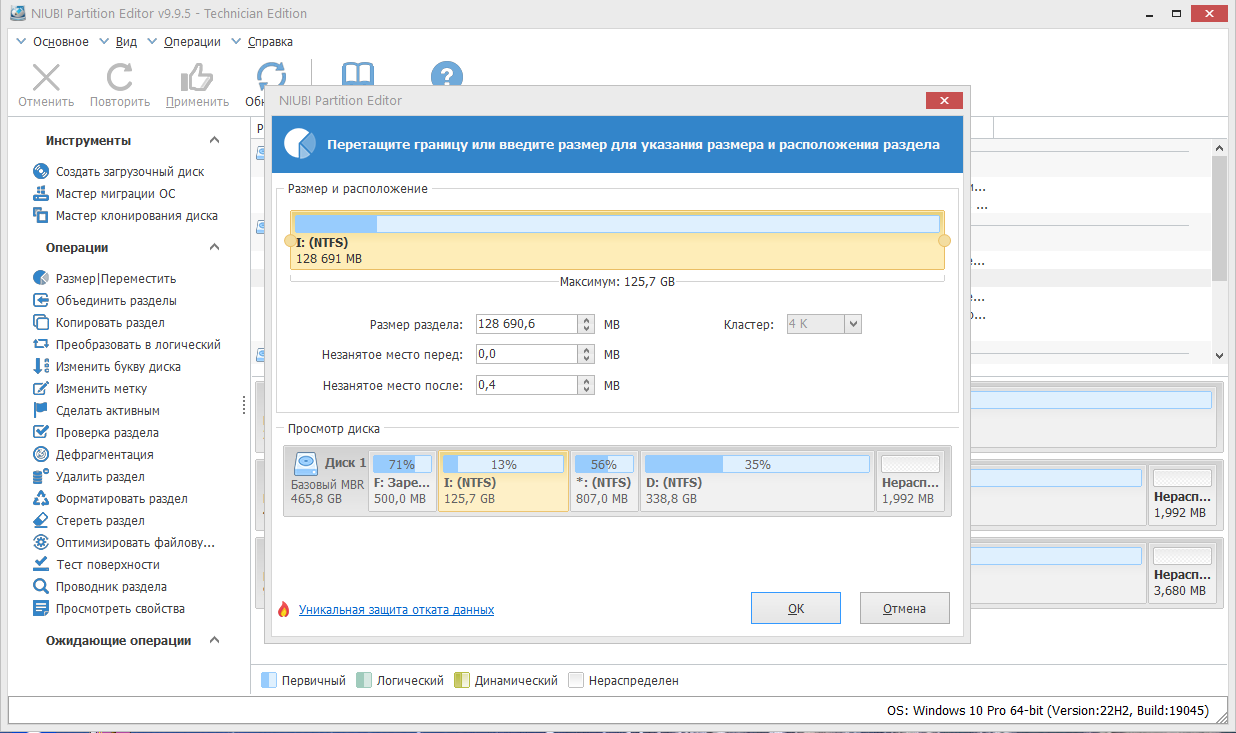Image resolution: width=1236 pixels, height=733 pixels.
Task: Adjust Незанятое место после spinner
Action: [587, 385]
